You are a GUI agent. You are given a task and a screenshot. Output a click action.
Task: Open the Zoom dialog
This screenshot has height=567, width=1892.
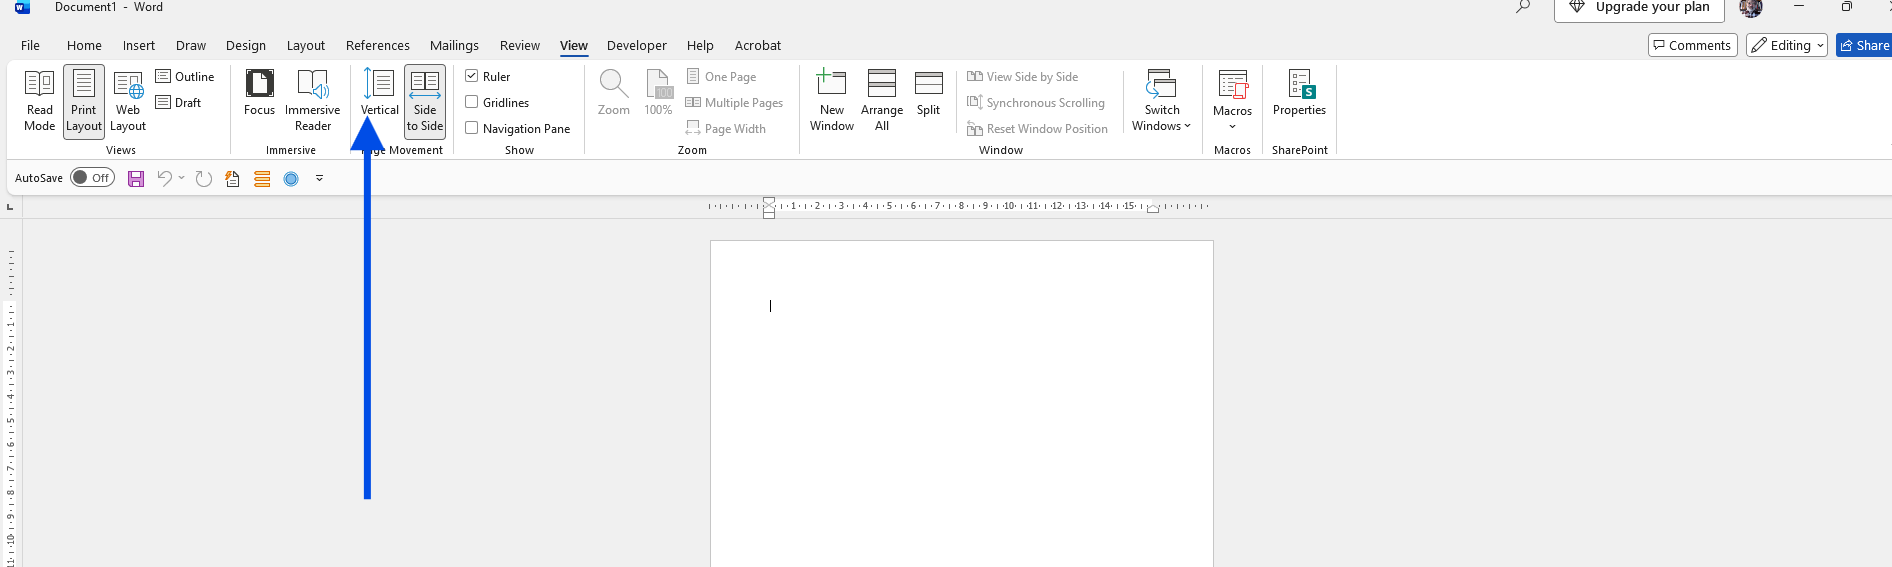(613, 93)
